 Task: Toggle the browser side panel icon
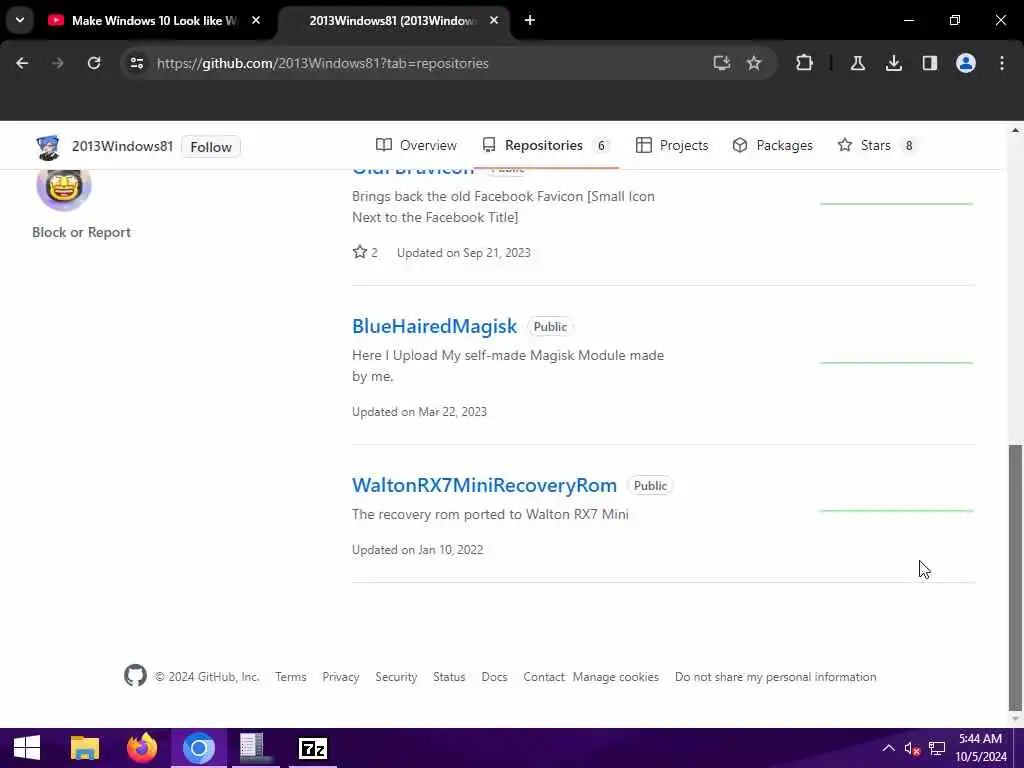point(930,63)
